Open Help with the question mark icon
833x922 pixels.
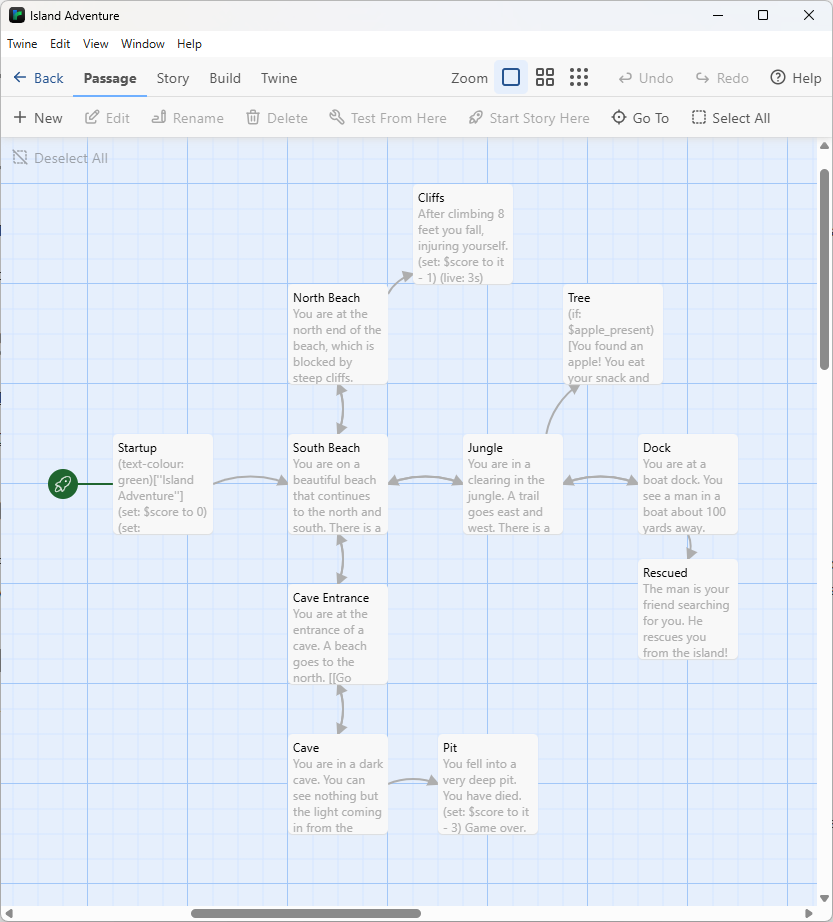point(778,78)
